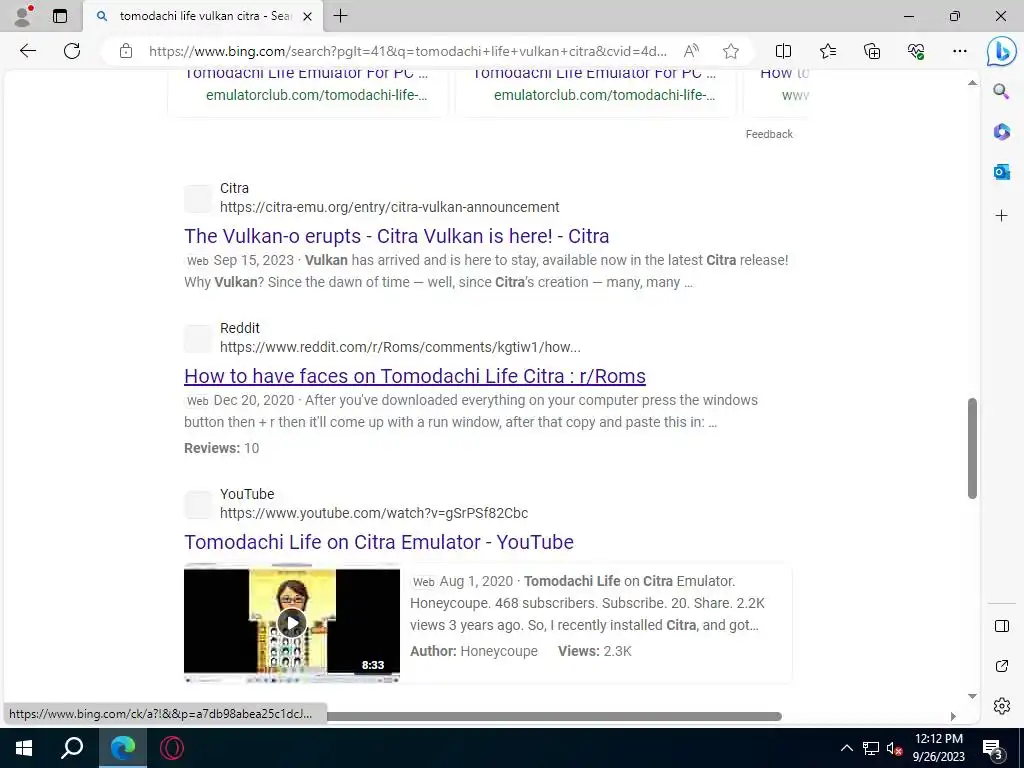
Task: Open the network status tray icon
Action: tap(870, 748)
